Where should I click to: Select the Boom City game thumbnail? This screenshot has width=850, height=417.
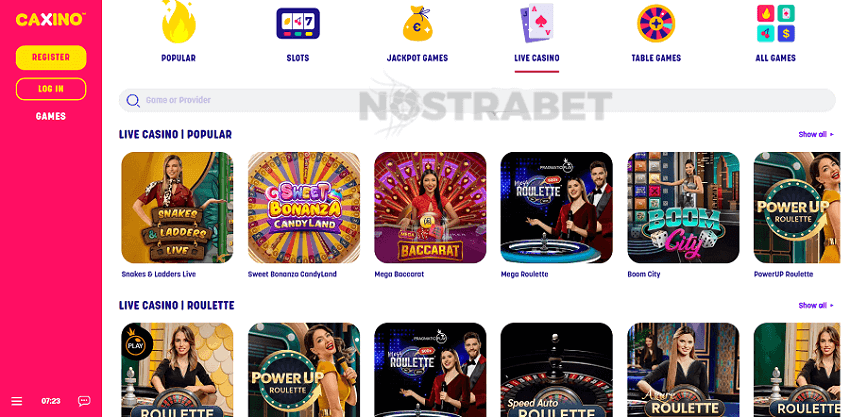point(683,208)
